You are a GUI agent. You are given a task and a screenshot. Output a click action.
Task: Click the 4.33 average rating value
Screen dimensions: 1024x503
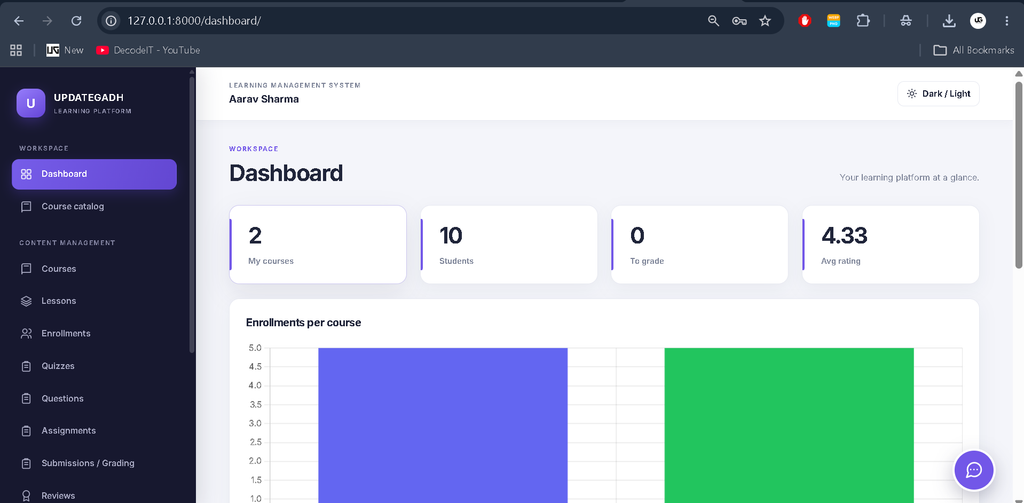click(x=844, y=235)
